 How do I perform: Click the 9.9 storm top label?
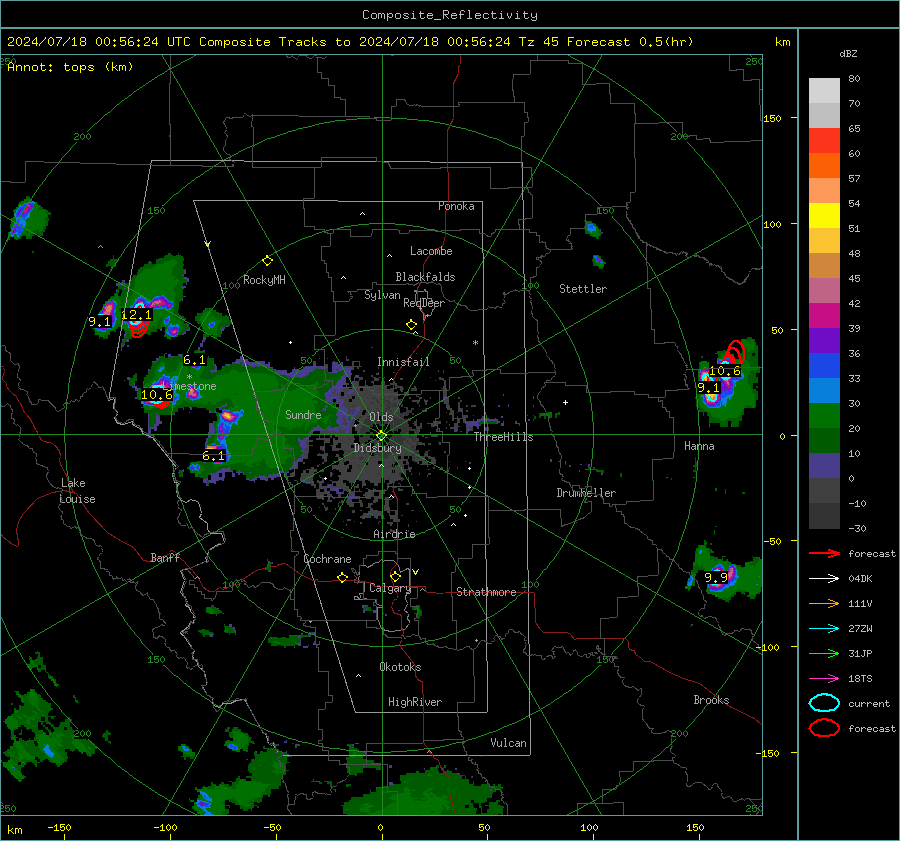[716, 578]
